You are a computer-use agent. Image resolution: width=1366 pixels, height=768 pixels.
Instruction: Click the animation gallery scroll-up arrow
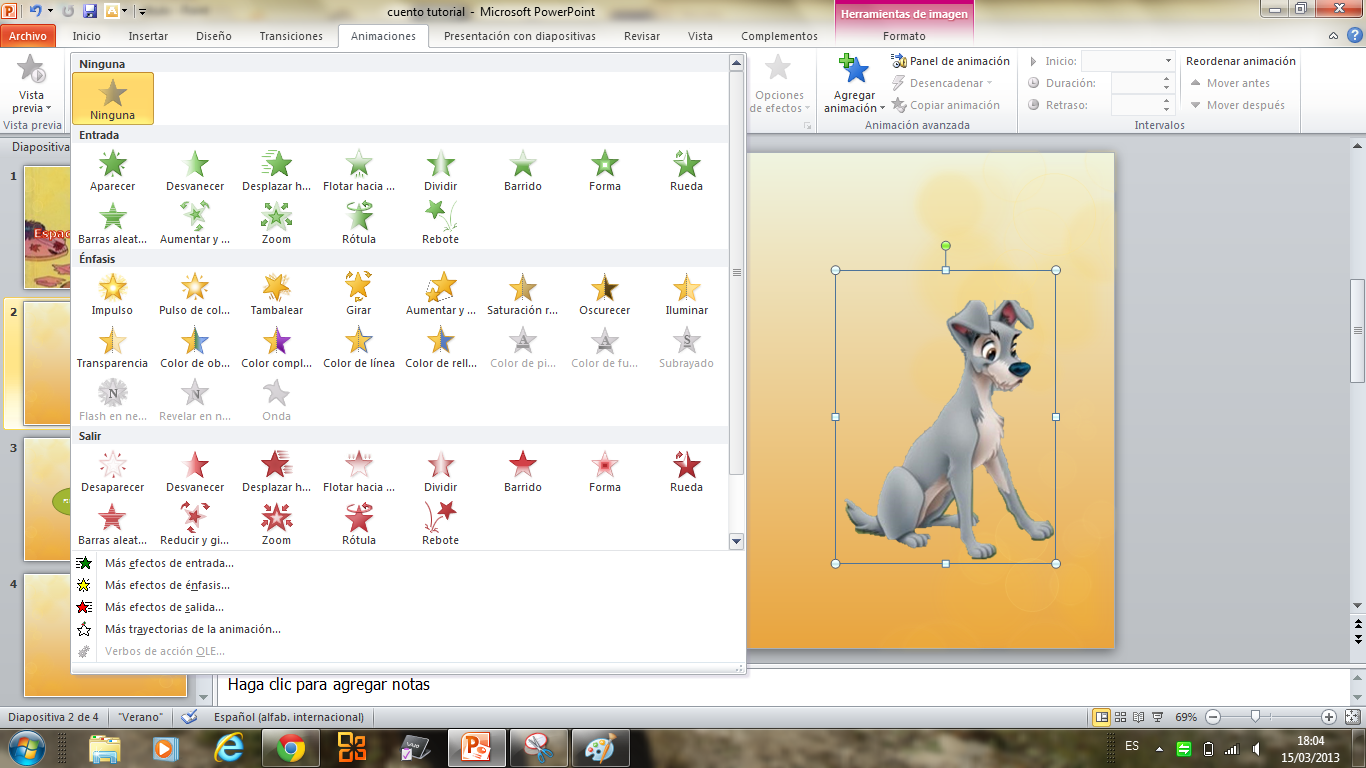coord(737,62)
